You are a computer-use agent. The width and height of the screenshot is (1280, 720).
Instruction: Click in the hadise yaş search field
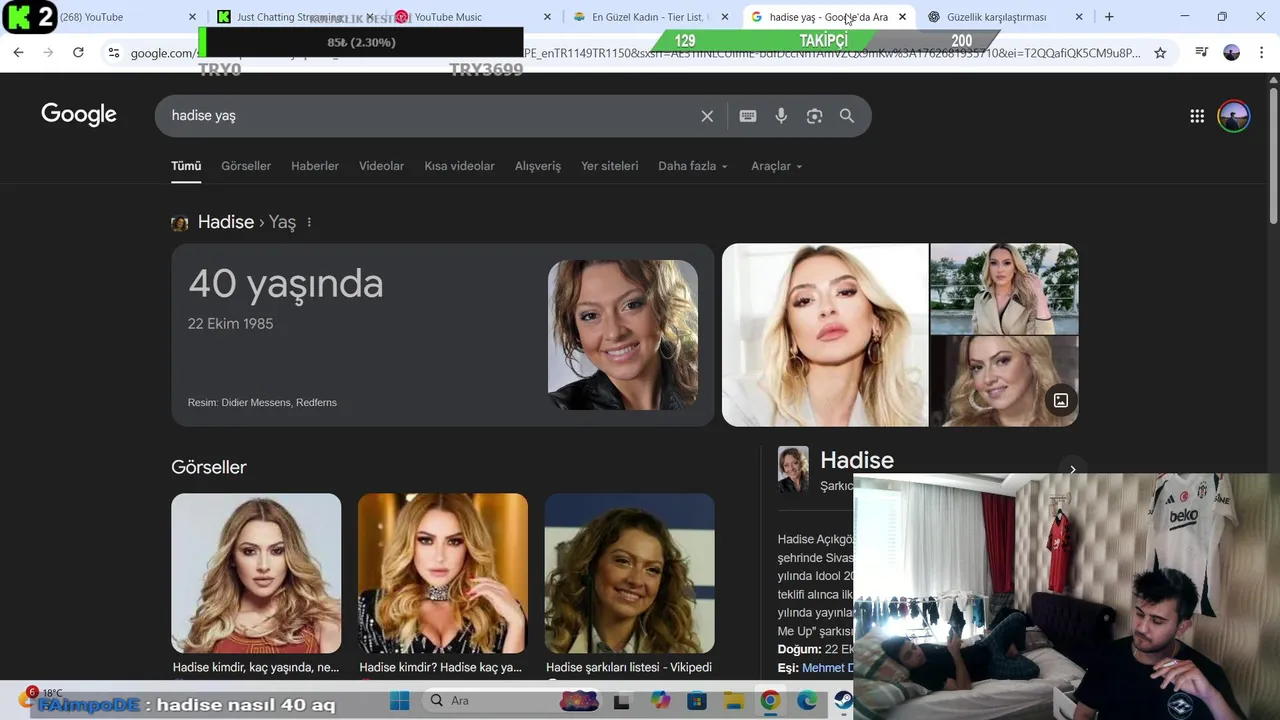tap(430, 116)
